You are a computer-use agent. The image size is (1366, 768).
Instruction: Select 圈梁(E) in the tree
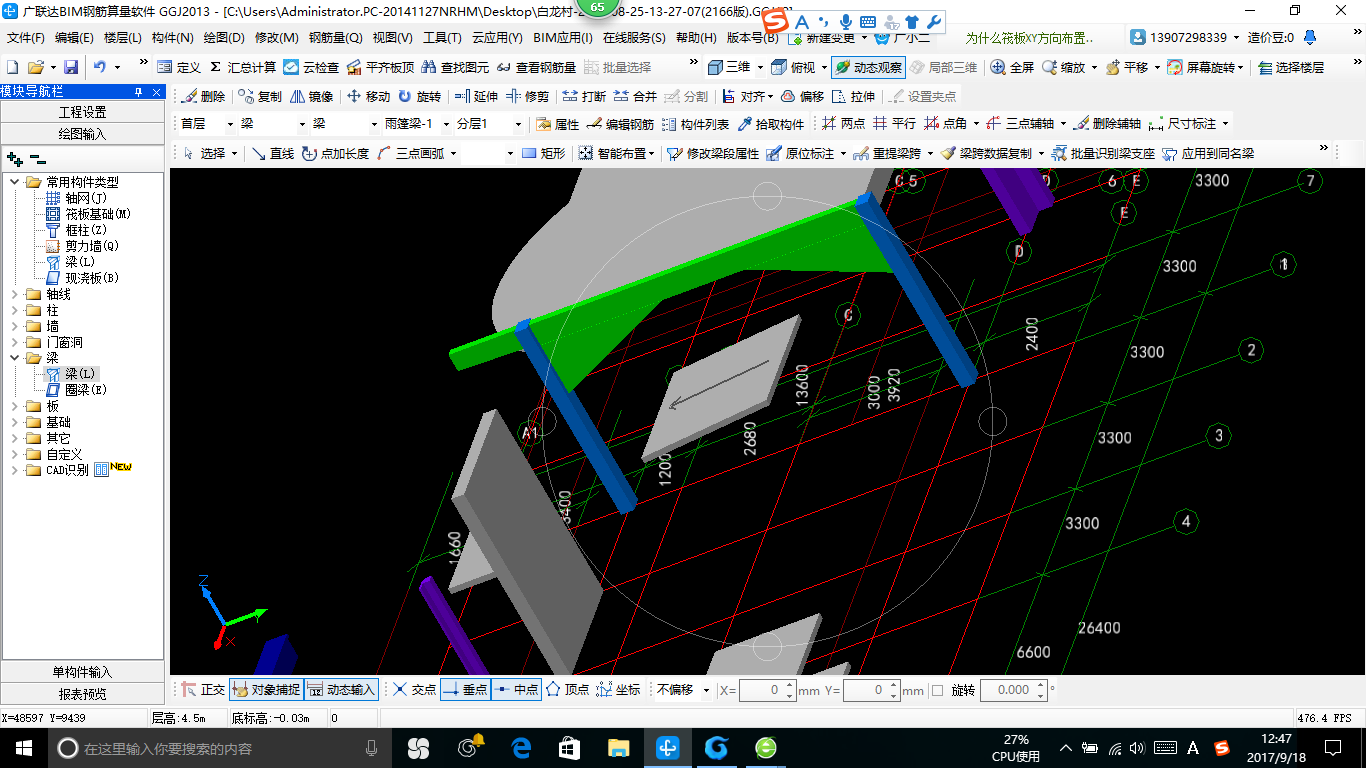77,390
